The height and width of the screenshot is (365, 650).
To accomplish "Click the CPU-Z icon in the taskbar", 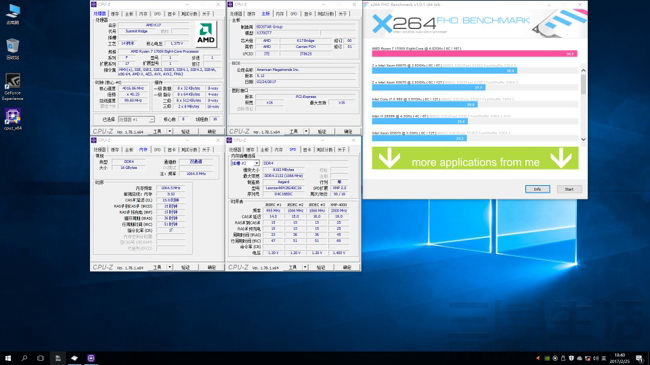I will pos(91,358).
